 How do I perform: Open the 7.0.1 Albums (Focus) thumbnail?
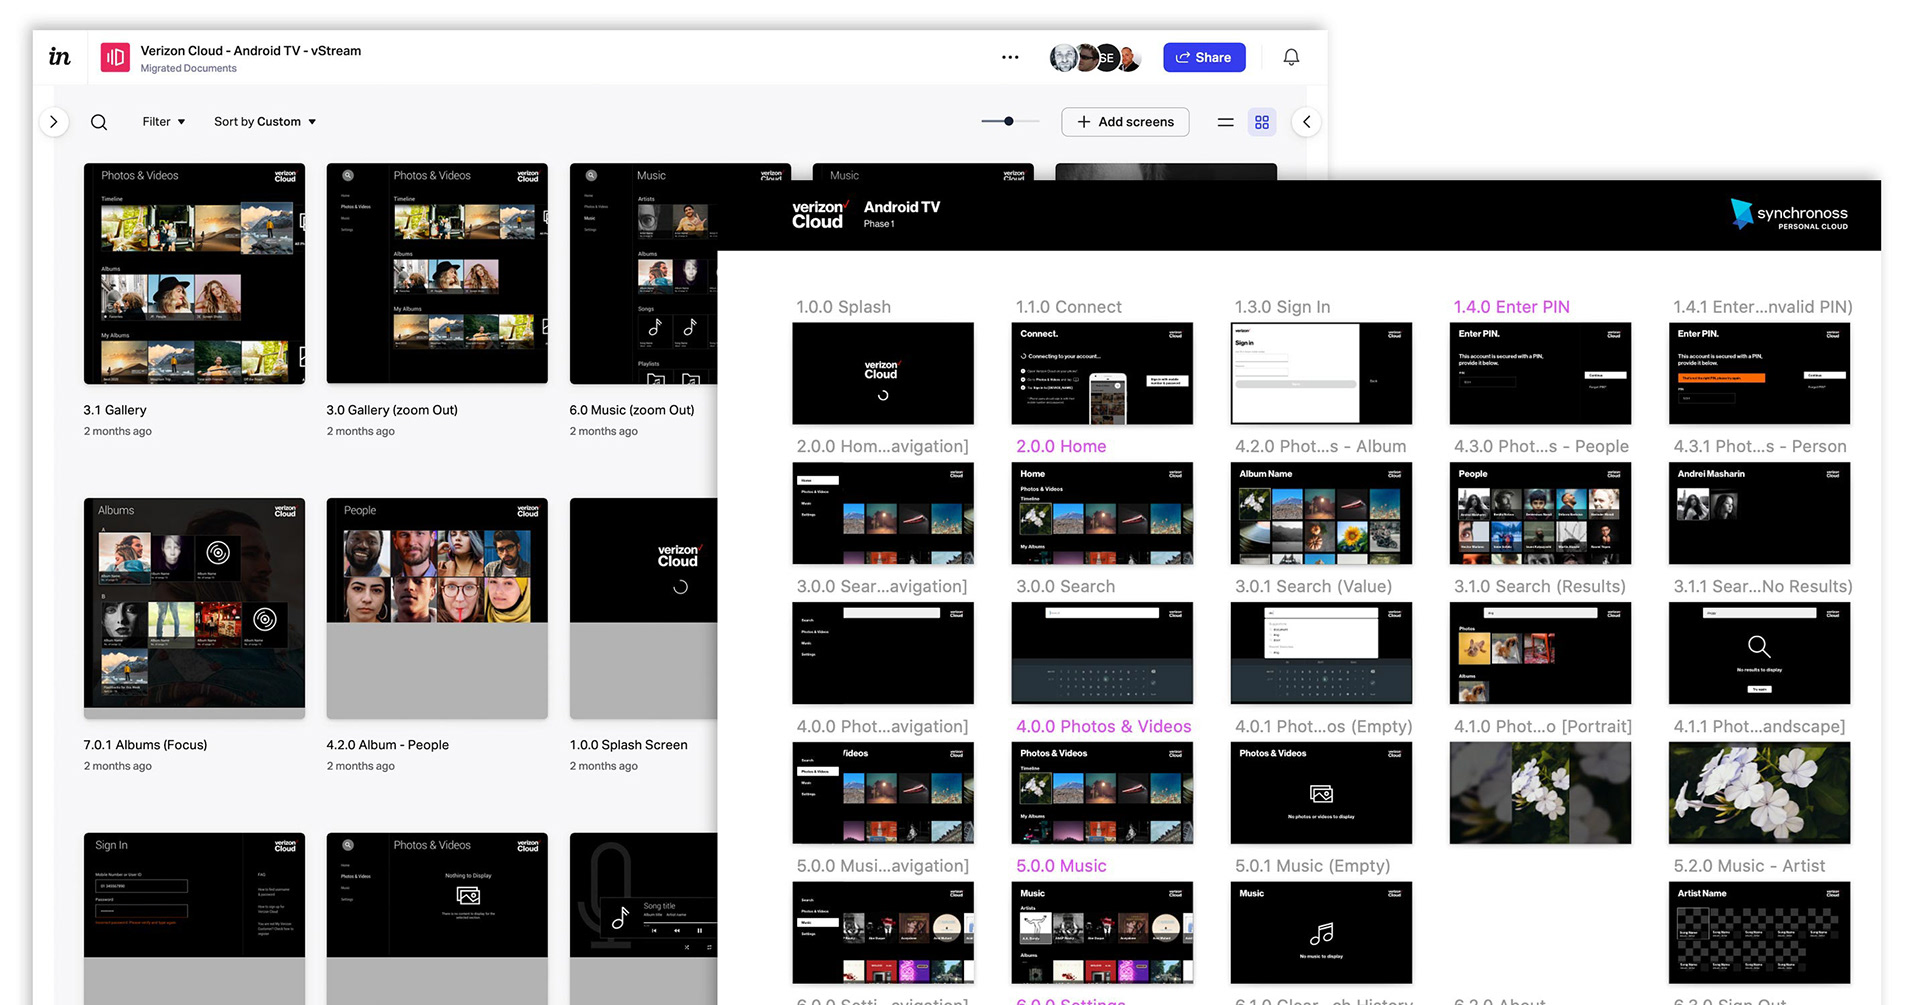coord(194,608)
